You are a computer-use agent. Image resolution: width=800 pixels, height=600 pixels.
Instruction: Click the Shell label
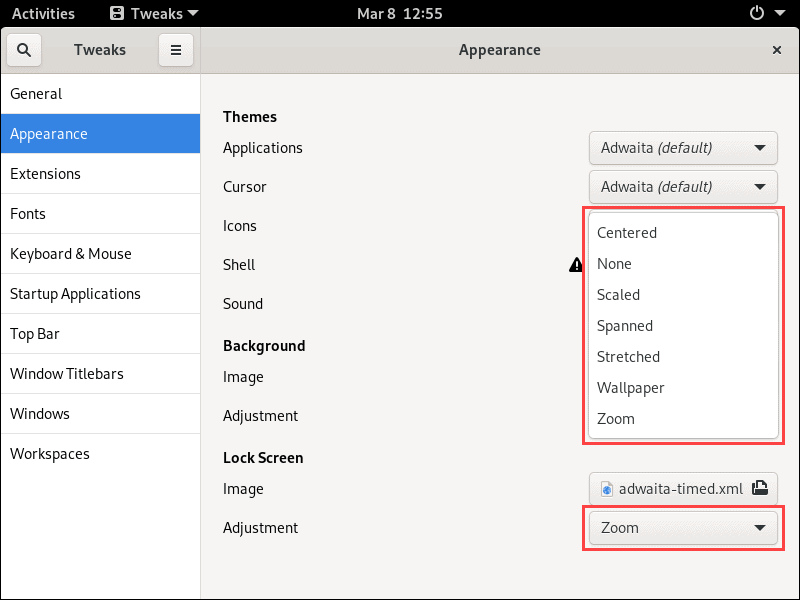click(x=239, y=265)
